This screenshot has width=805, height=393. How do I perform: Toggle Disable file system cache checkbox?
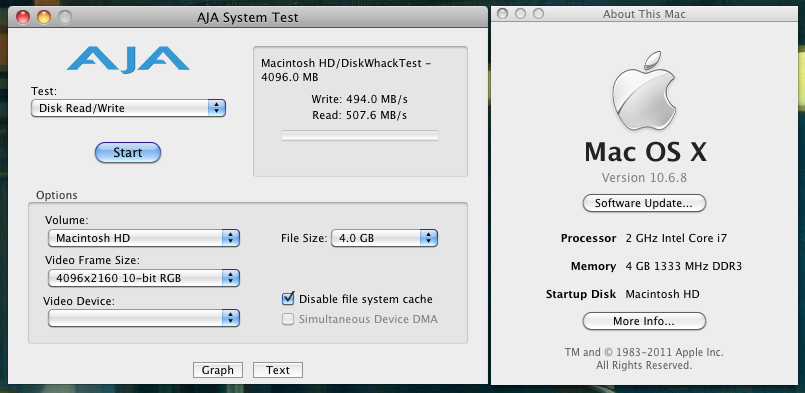pyautogui.click(x=288, y=298)
